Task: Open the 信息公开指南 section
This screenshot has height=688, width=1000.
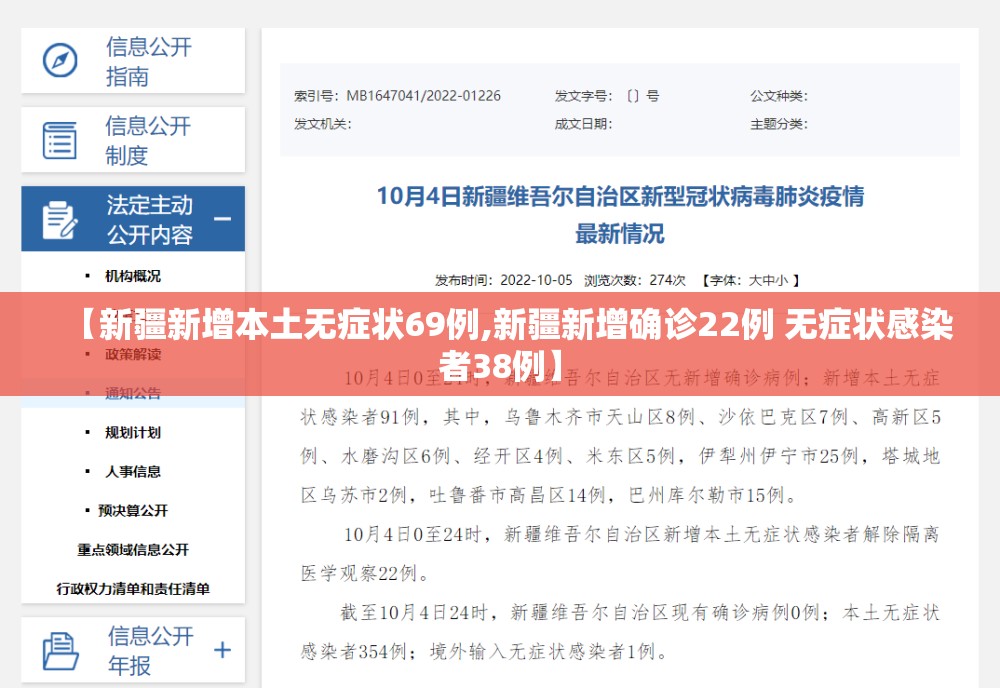Action: pyautogui.click(x=149, y=61)
